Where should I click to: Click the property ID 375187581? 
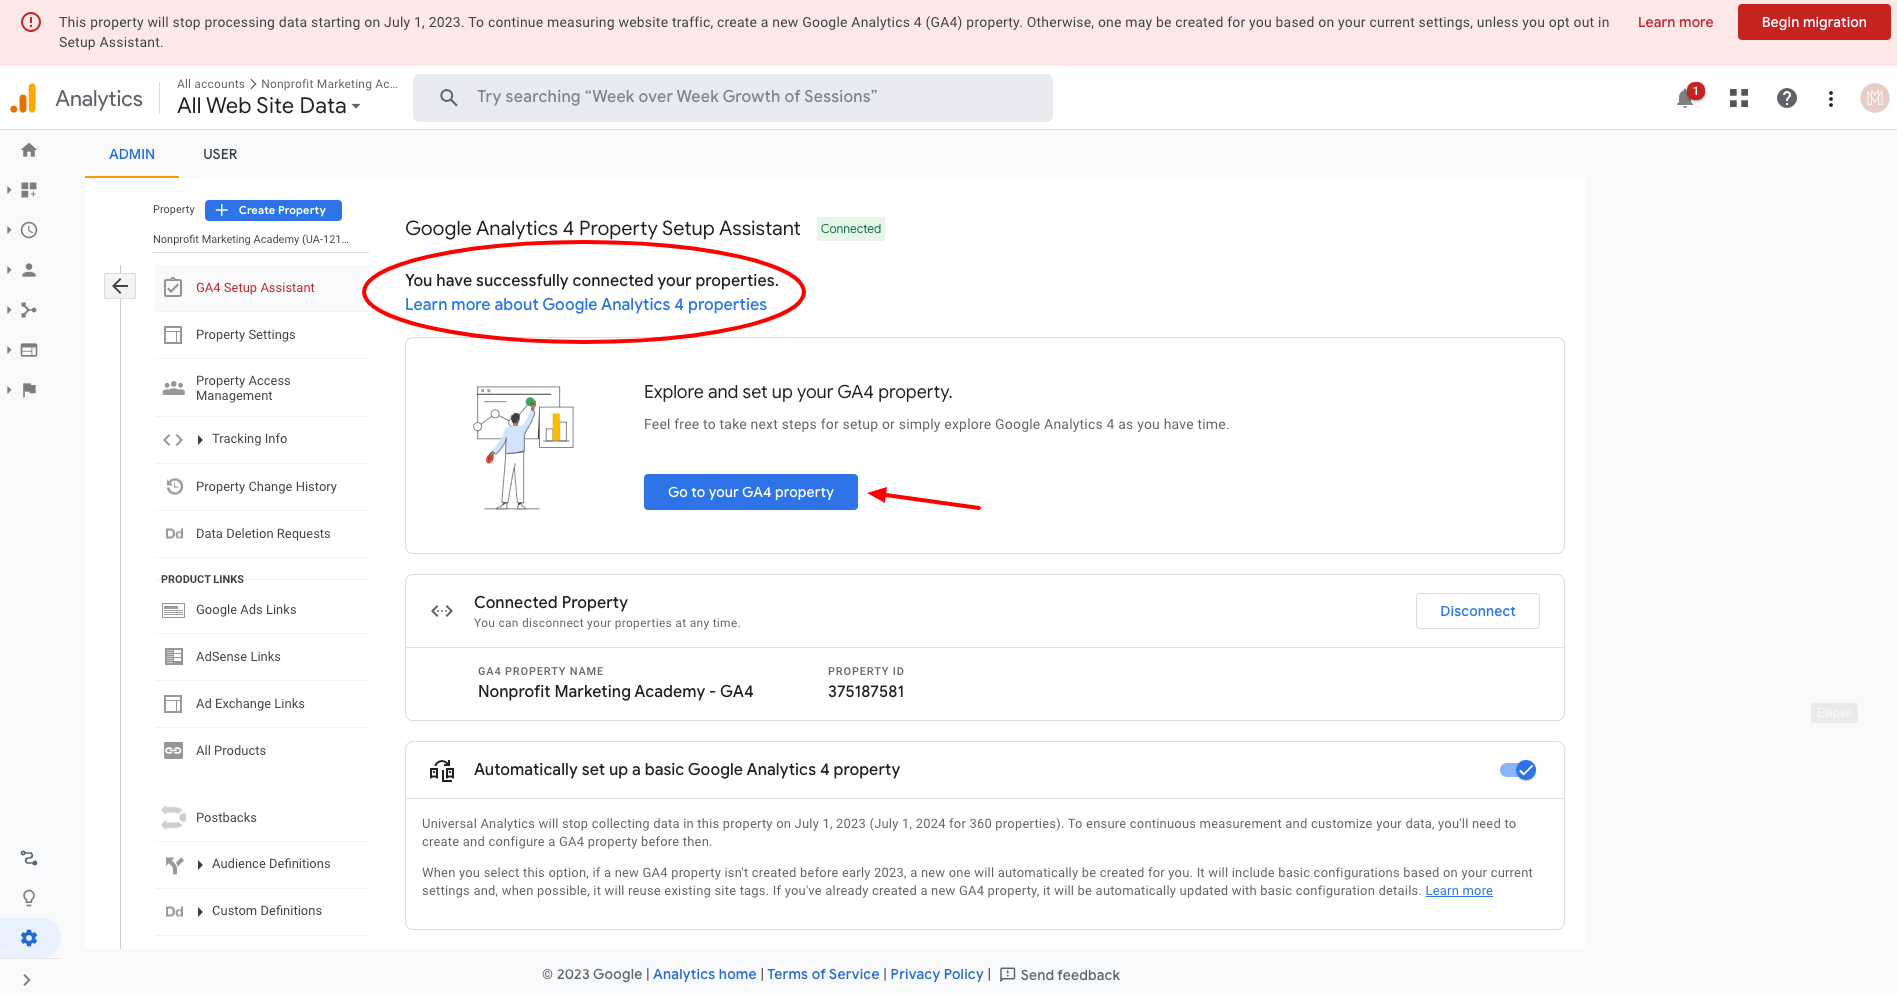tap(866, 692)
